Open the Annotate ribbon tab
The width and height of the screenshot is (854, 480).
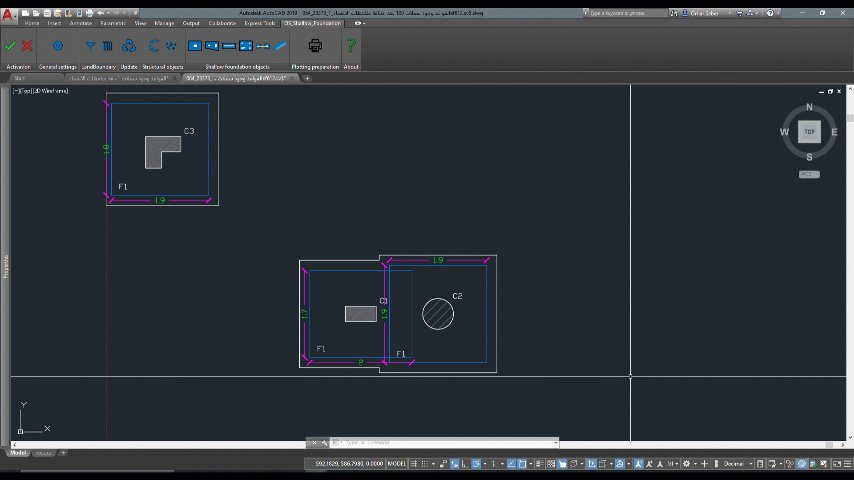click(81, 22)
